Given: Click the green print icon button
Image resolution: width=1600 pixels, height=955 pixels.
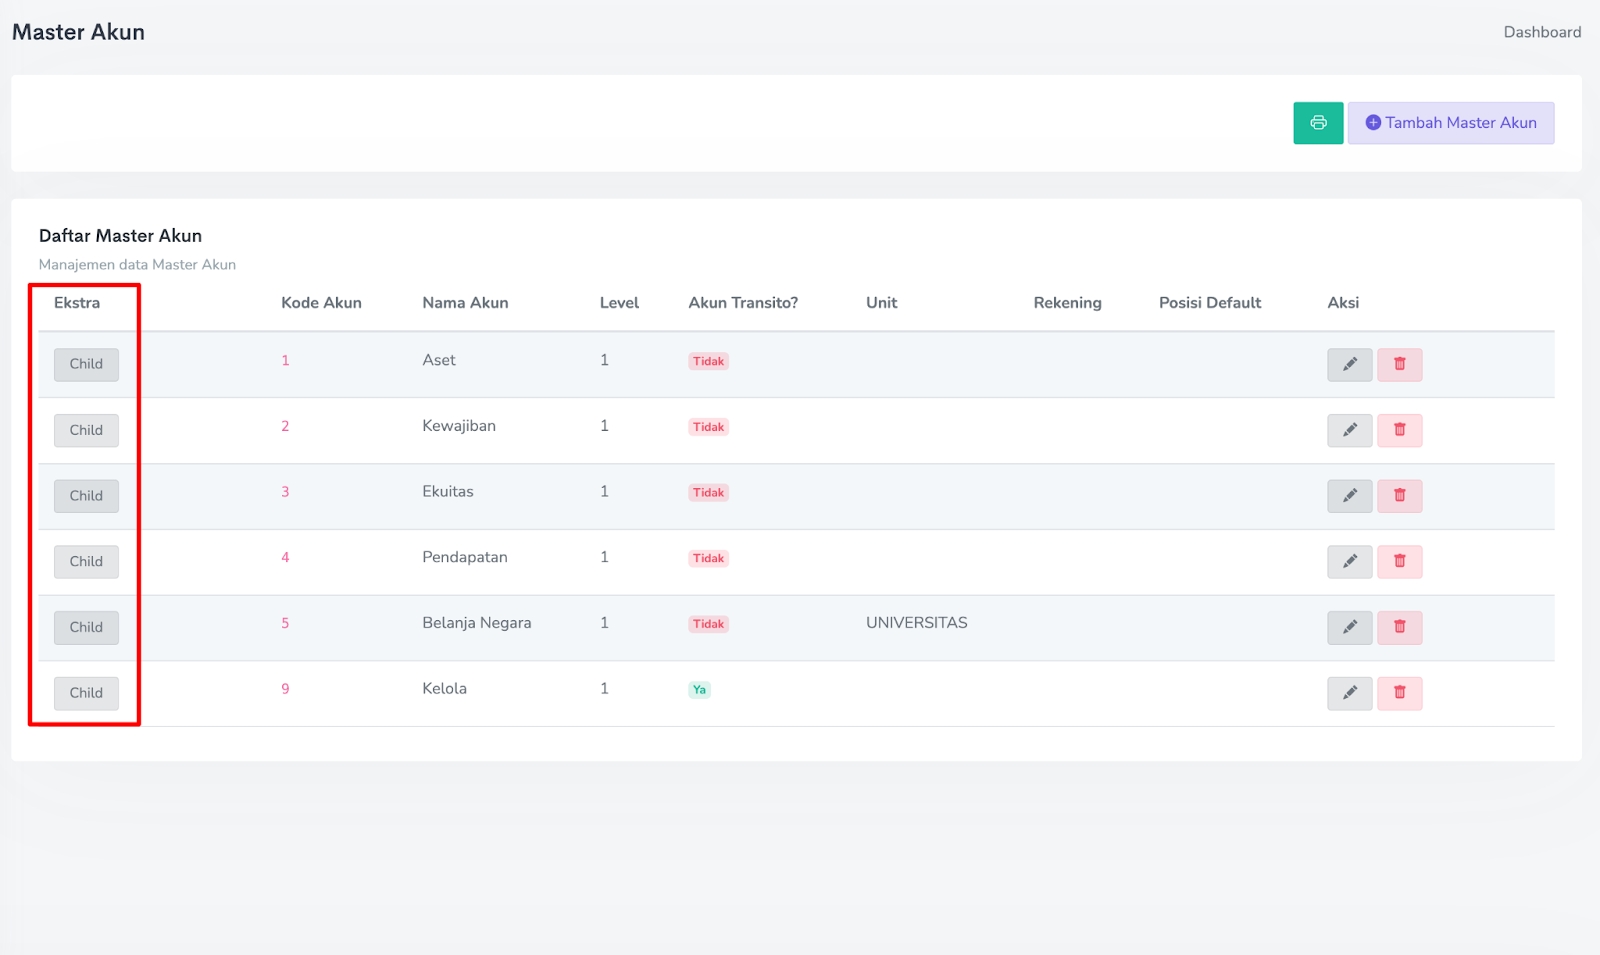Looking at the screenshot, I should [1317, 123].
